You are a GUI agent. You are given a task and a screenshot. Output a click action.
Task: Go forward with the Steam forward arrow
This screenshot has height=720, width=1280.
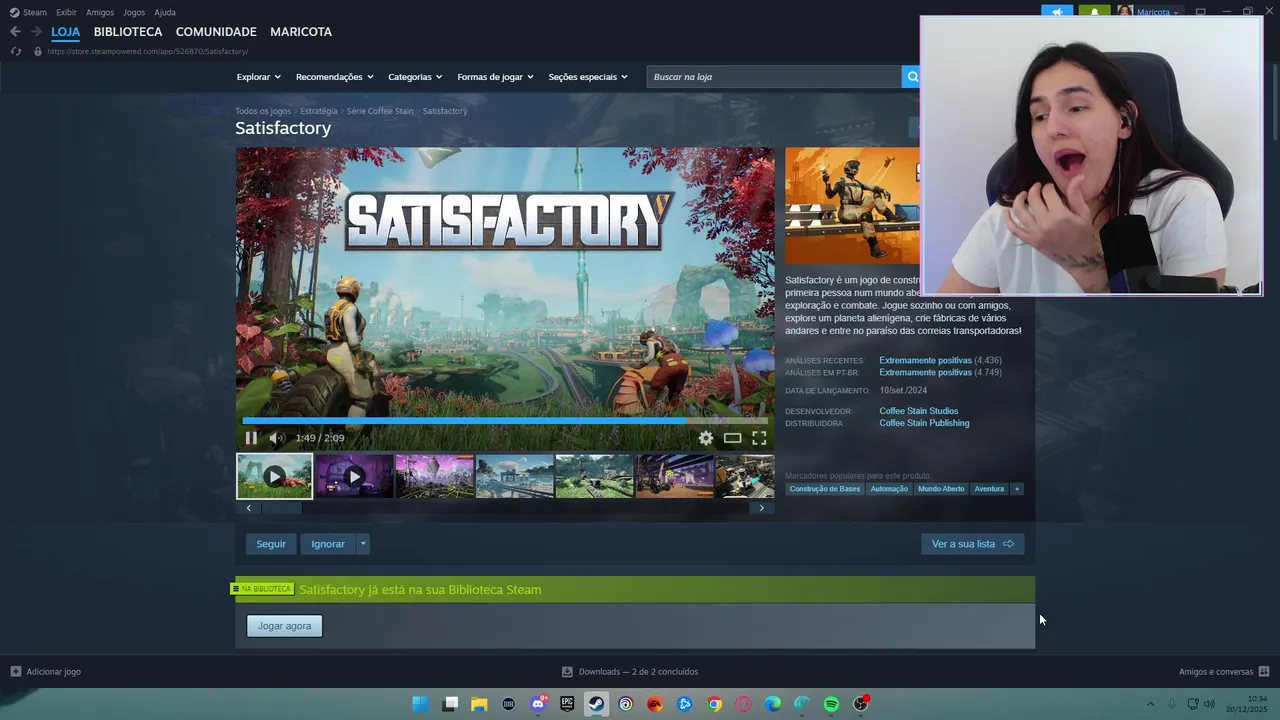(x=36, y=32)
